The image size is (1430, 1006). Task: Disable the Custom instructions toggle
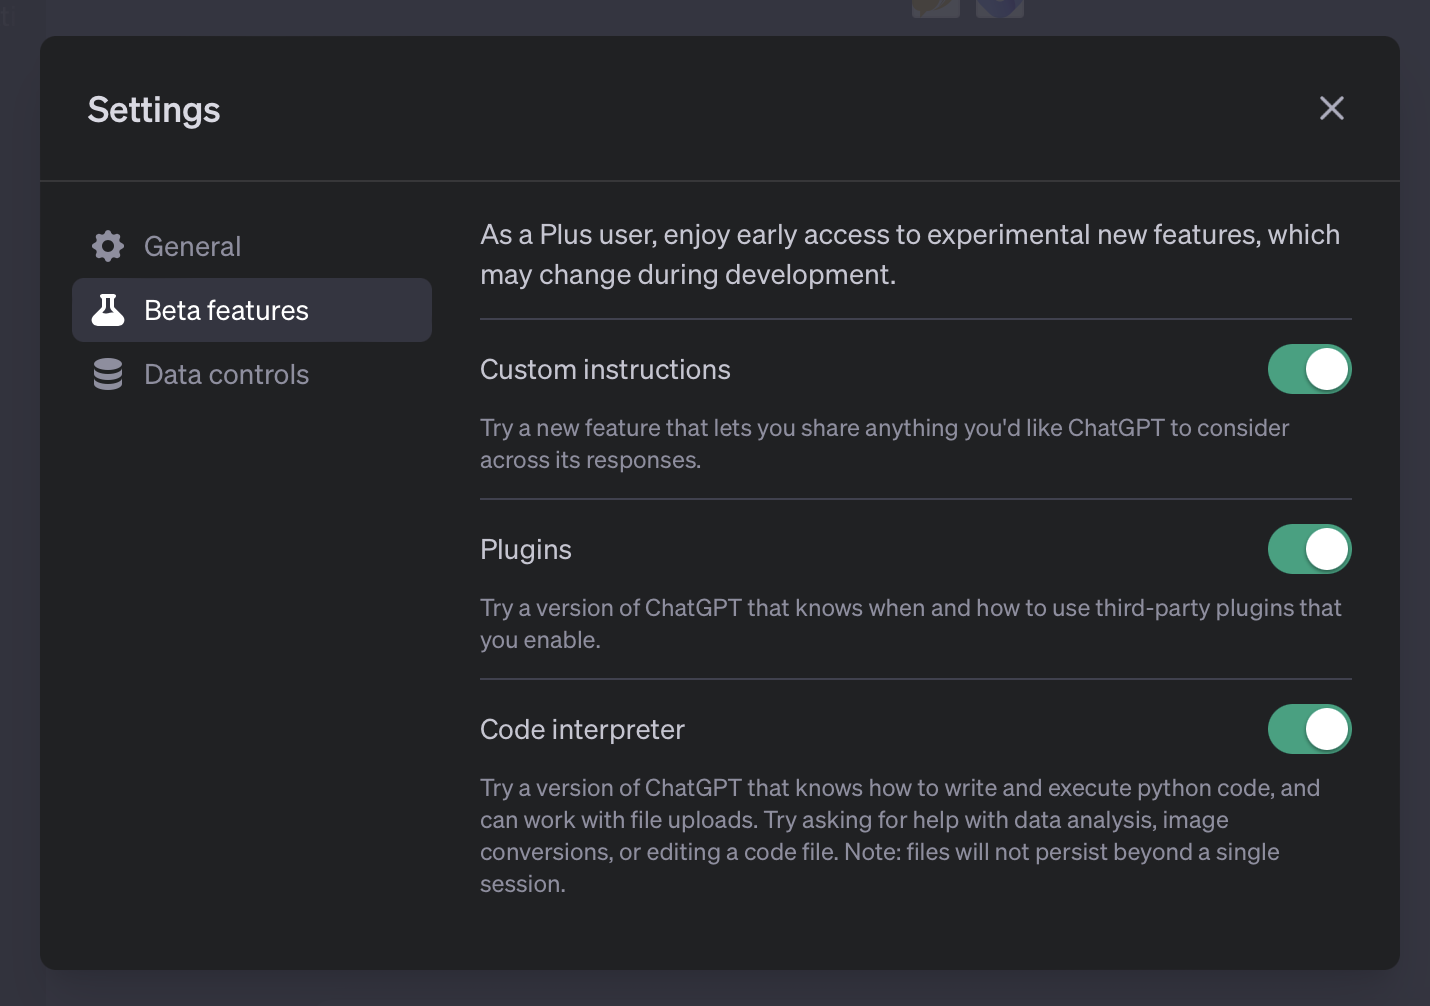1309,369
